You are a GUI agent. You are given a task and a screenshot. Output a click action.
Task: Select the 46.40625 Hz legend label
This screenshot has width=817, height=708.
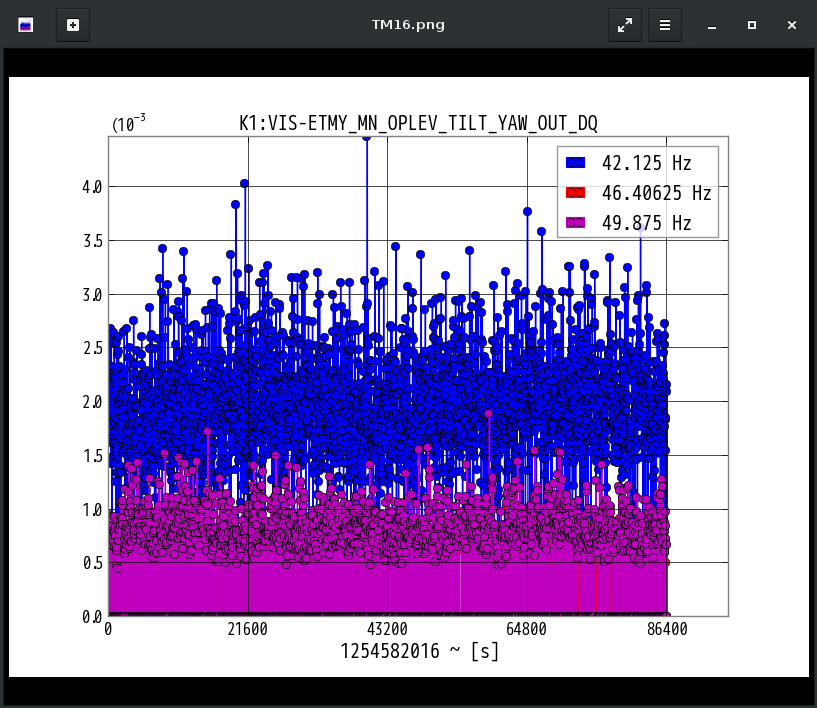pyautogui.click(x=657, y=193)
